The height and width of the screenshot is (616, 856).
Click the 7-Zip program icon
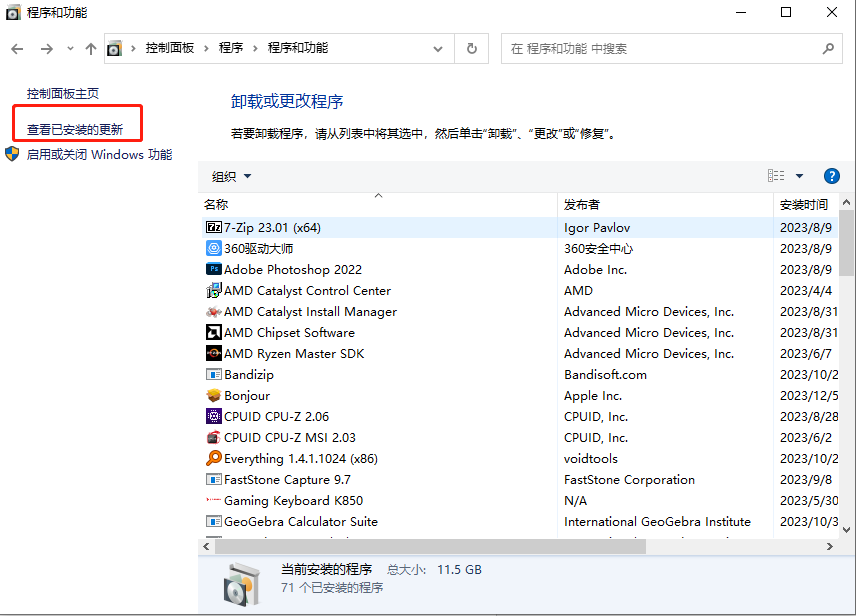[213, 227]
